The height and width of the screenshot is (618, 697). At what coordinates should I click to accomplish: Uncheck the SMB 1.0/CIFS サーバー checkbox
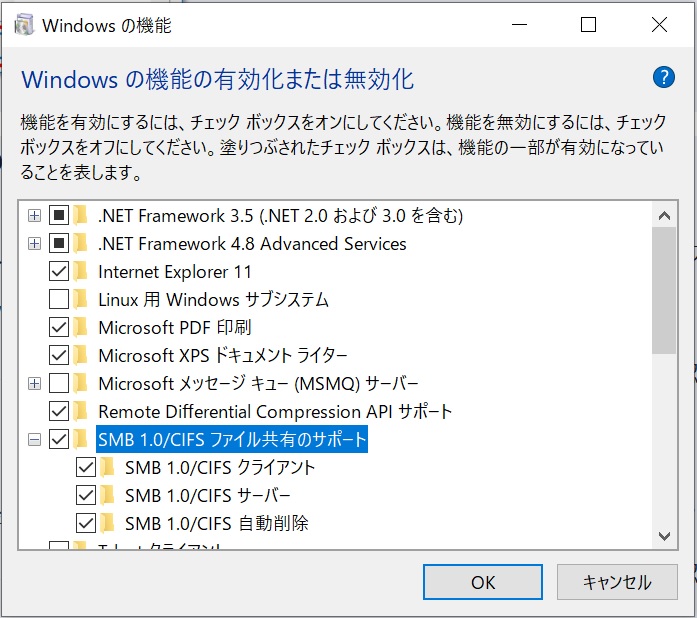pyautogui.click(x=86, y=495)
